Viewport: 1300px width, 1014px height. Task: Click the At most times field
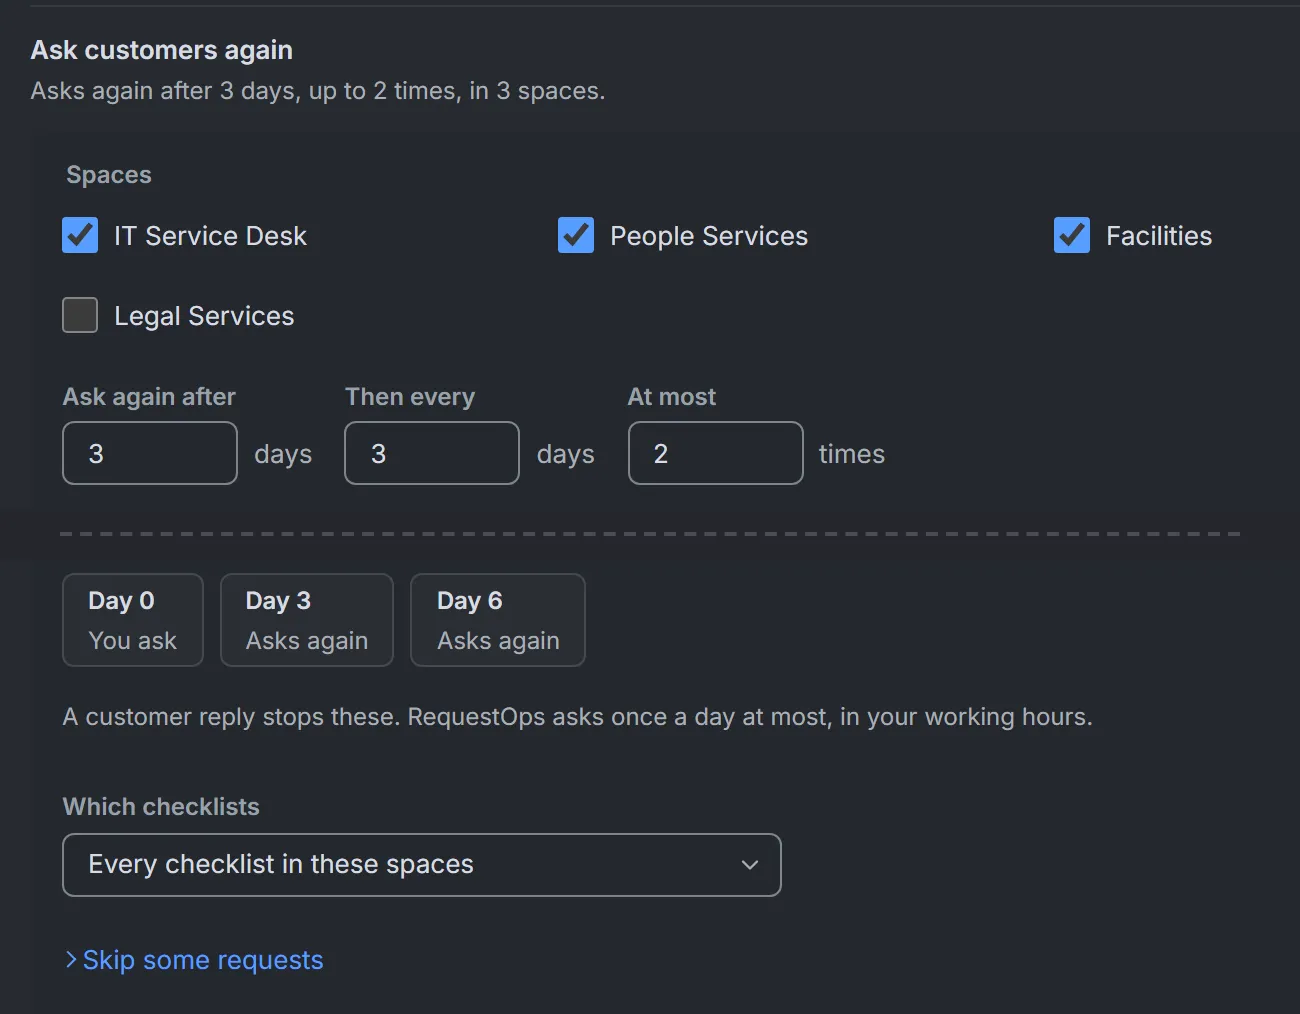(x=716, y=453)
